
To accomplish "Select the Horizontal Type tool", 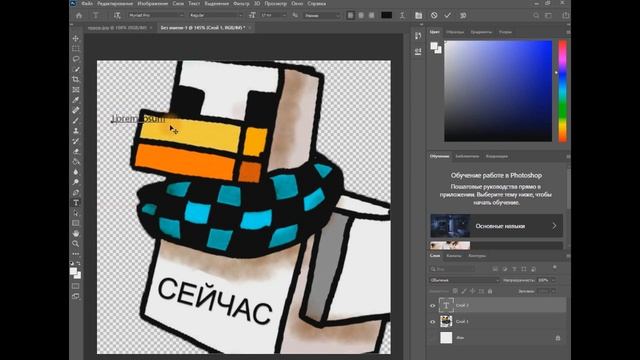I will click(76, 203).
